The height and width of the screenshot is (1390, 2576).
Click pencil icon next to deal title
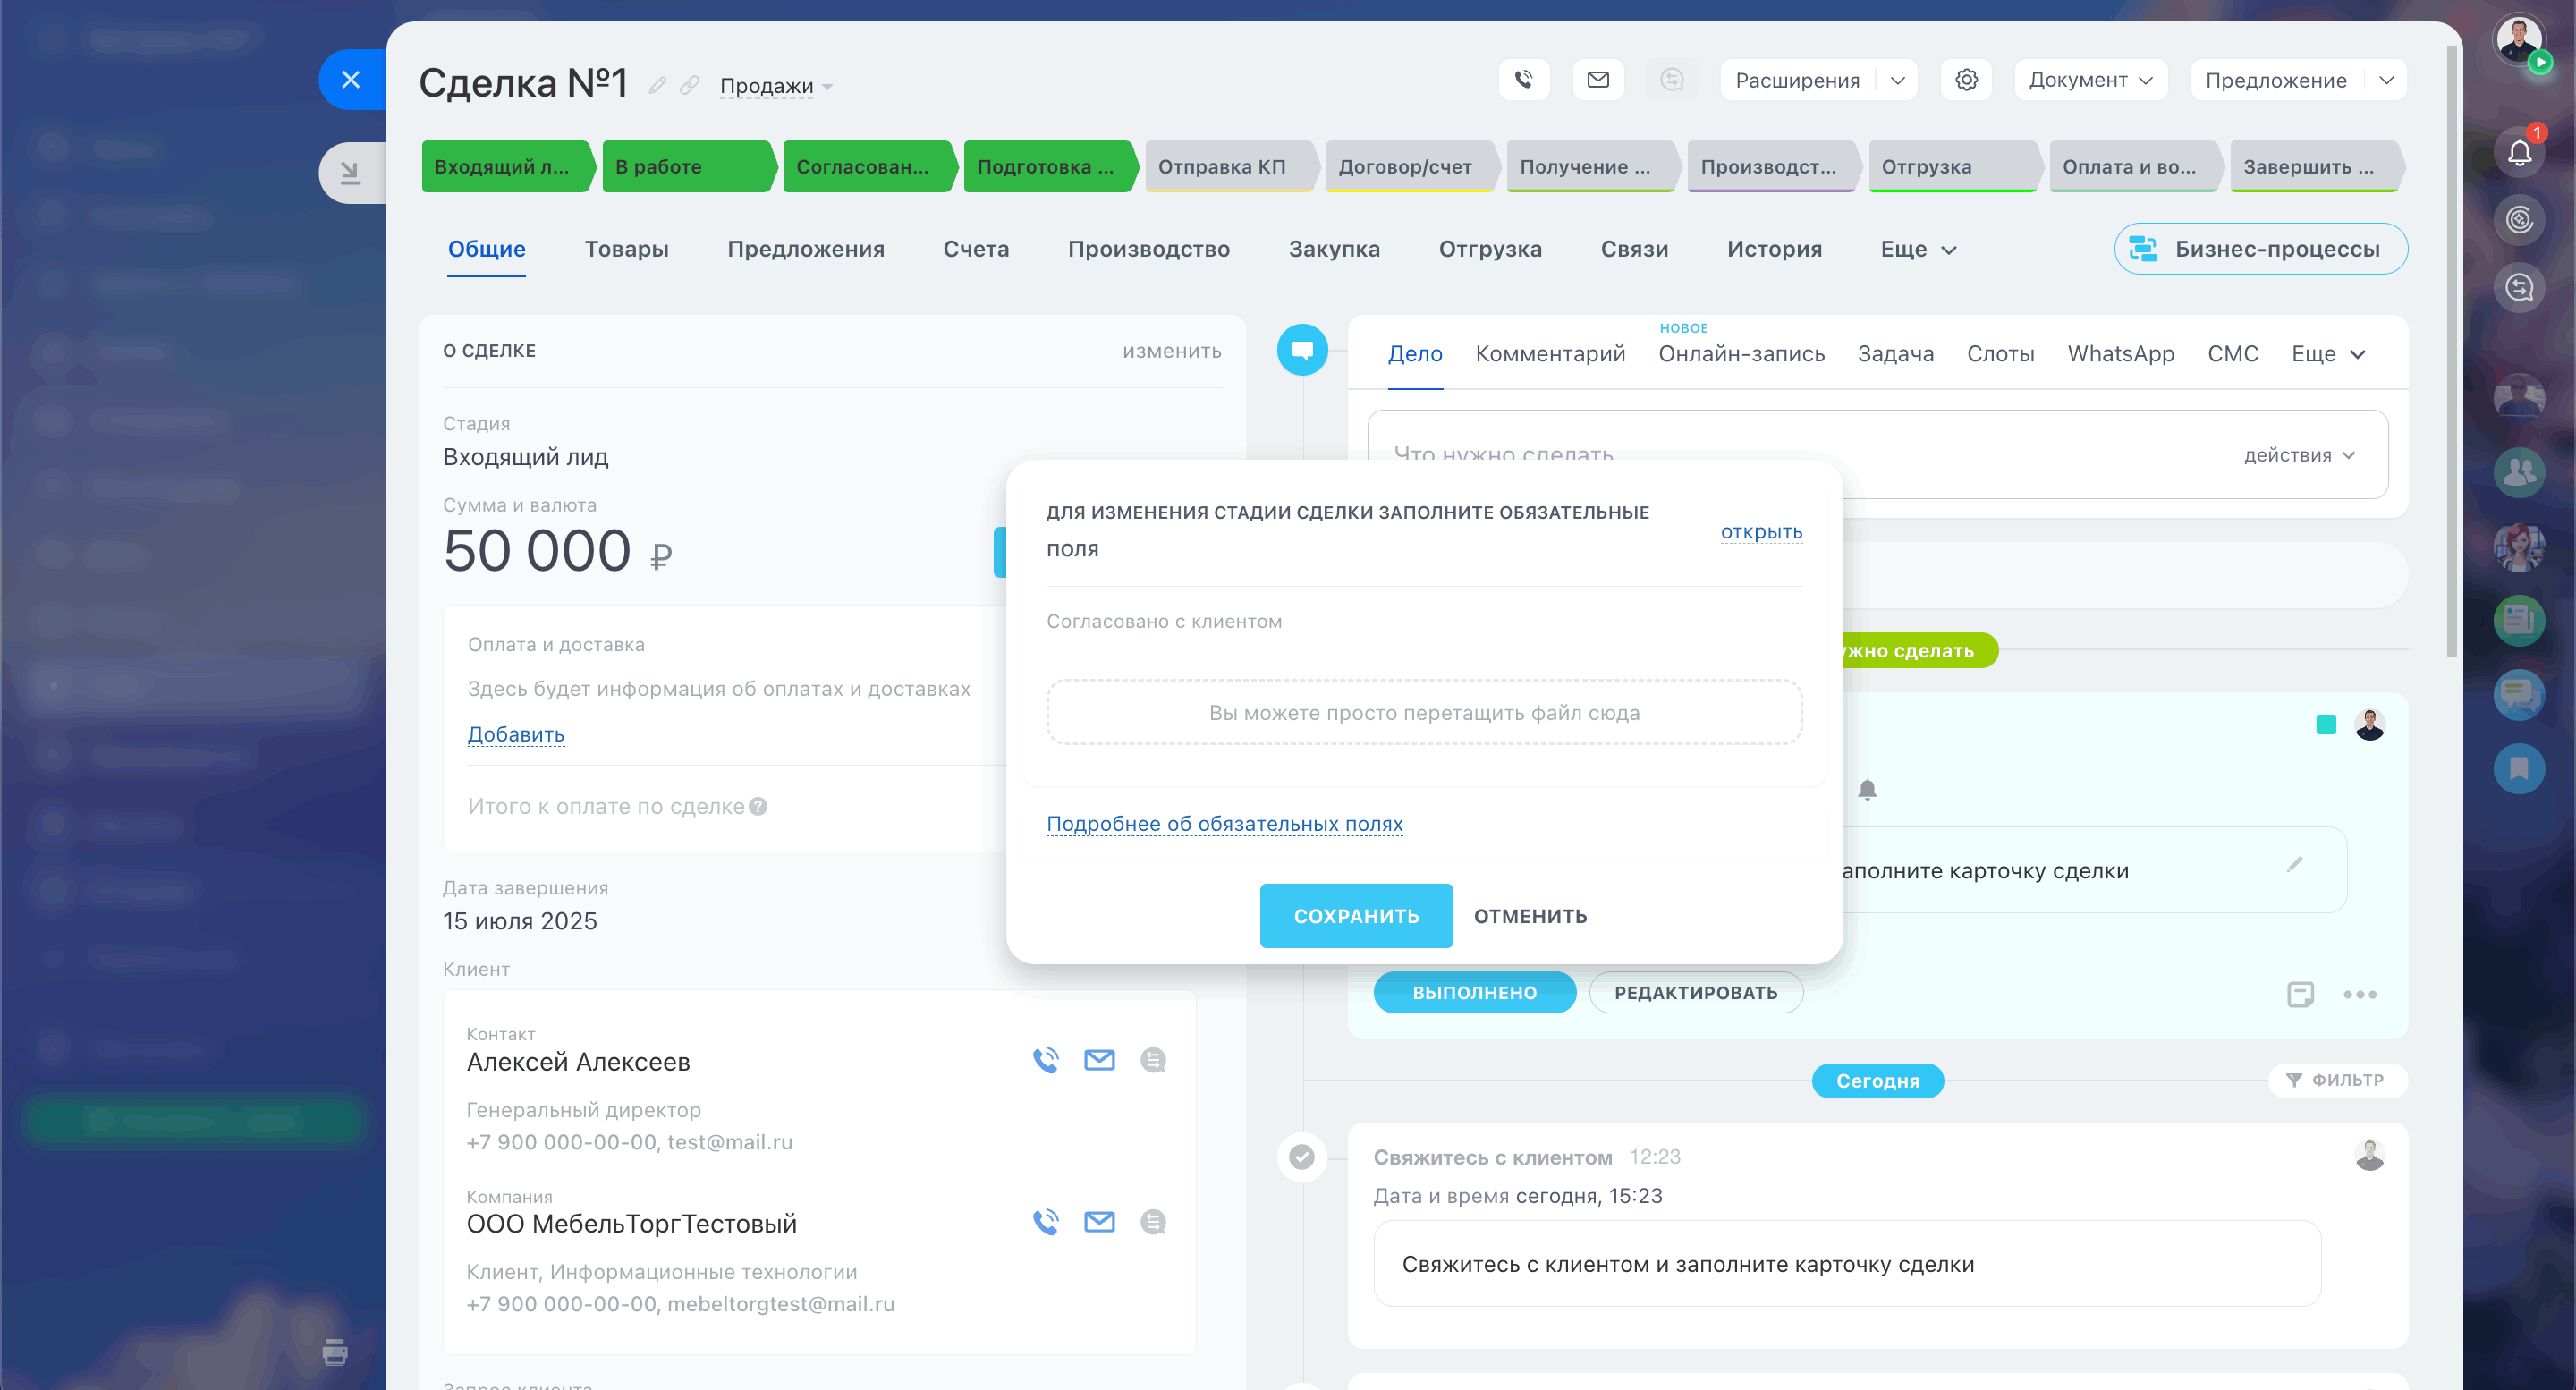pyautogui.click(x=657, y=86)
